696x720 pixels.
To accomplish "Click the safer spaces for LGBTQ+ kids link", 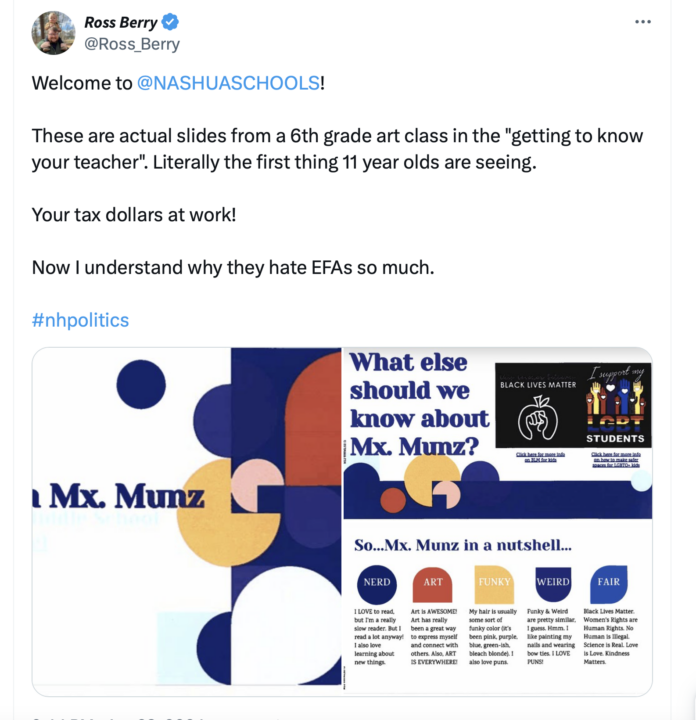I will tap(616, 457).
